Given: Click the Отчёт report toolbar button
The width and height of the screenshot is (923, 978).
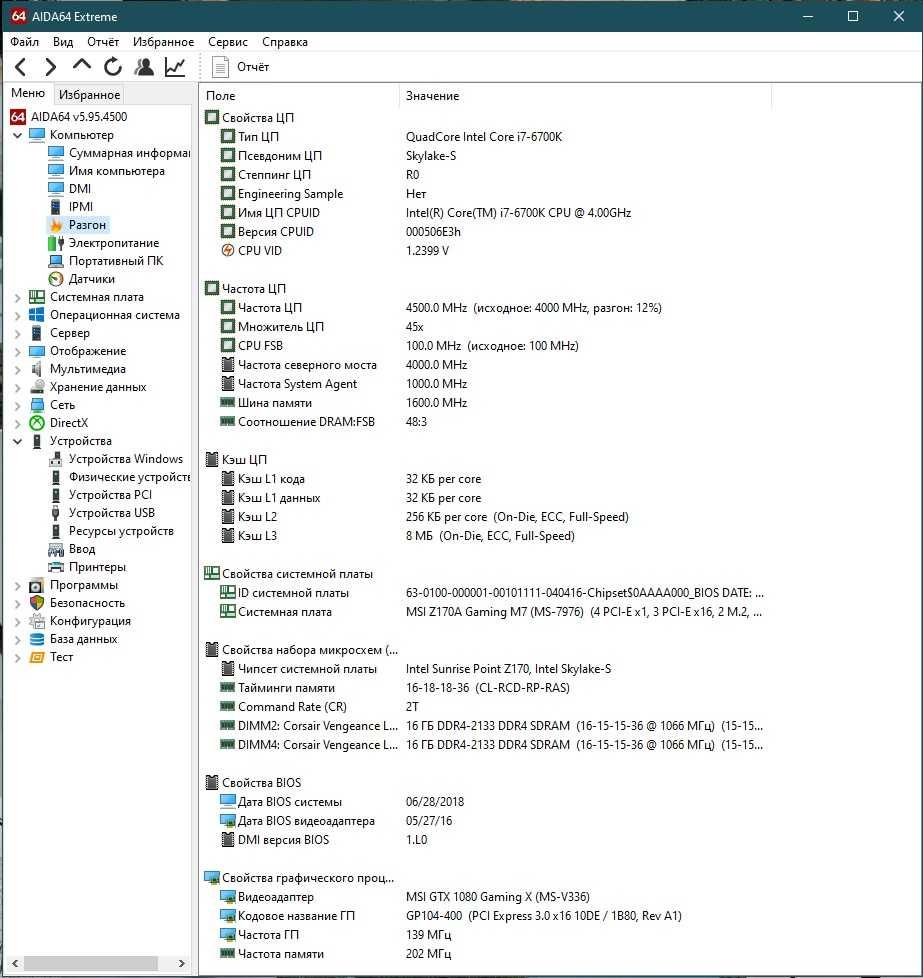Looking at the screenshot, I should (240, 67).
